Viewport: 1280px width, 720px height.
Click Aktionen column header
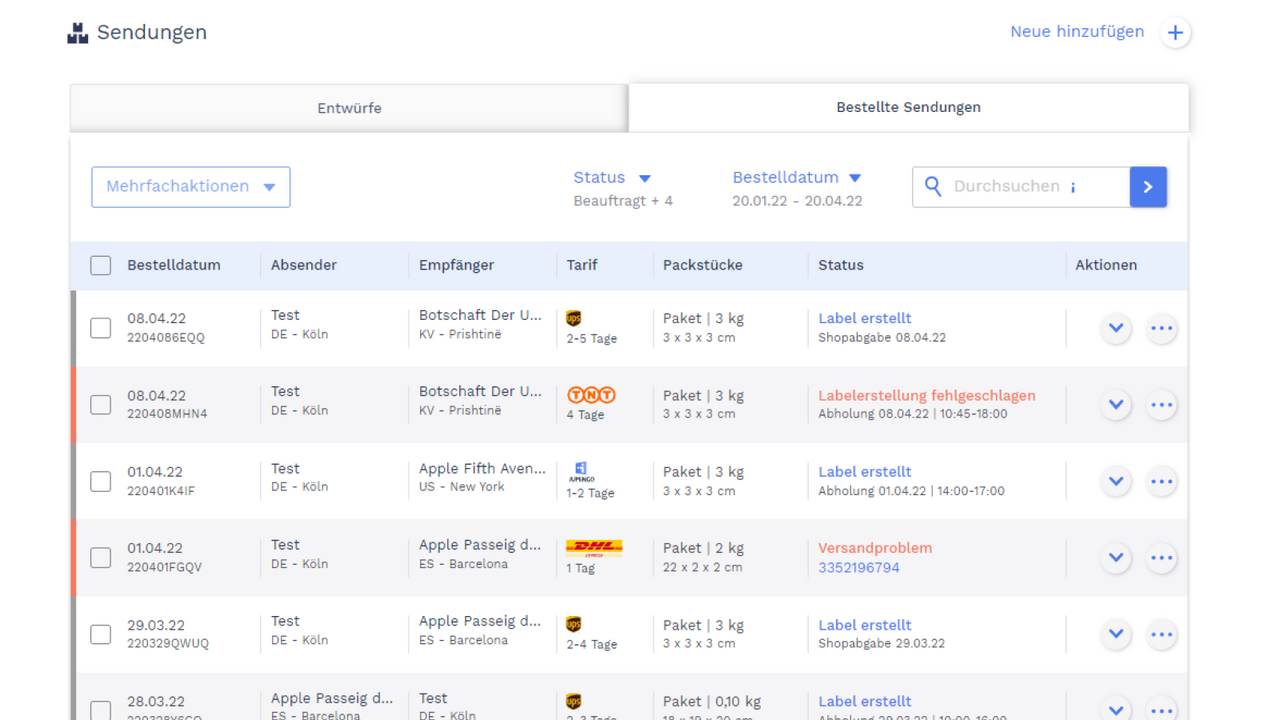tap(1106, 265)
